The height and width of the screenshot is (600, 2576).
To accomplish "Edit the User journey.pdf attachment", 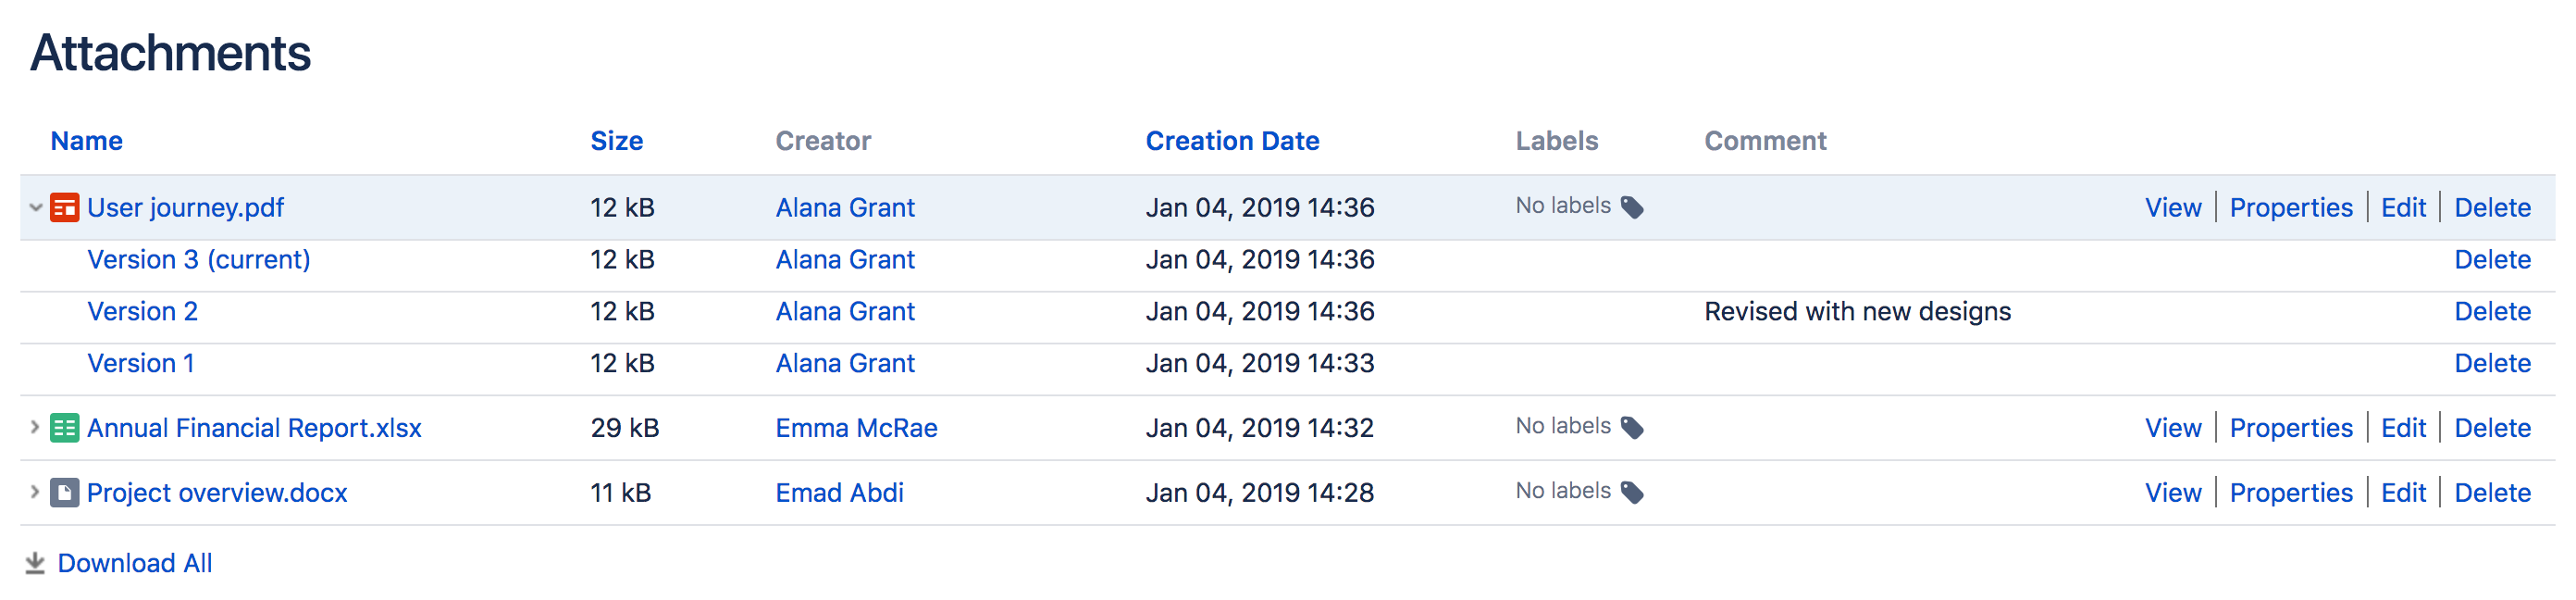I will [x=2403, y=207].
